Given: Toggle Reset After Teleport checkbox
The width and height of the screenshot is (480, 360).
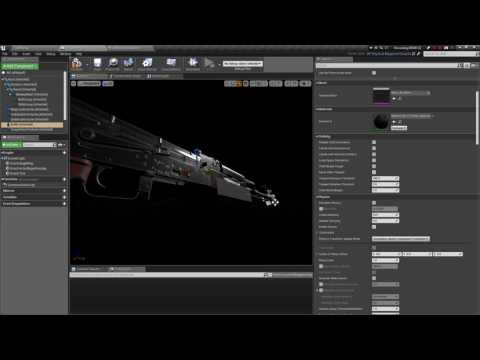Looking at the screenshot, I should (x=374, y=172).
